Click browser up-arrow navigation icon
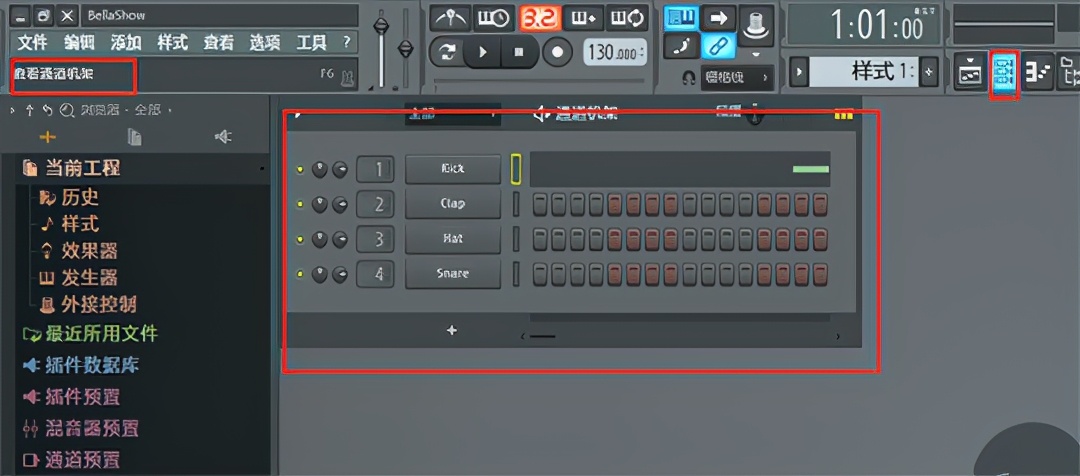The image size is (1080, 476). tap(29, 110)
